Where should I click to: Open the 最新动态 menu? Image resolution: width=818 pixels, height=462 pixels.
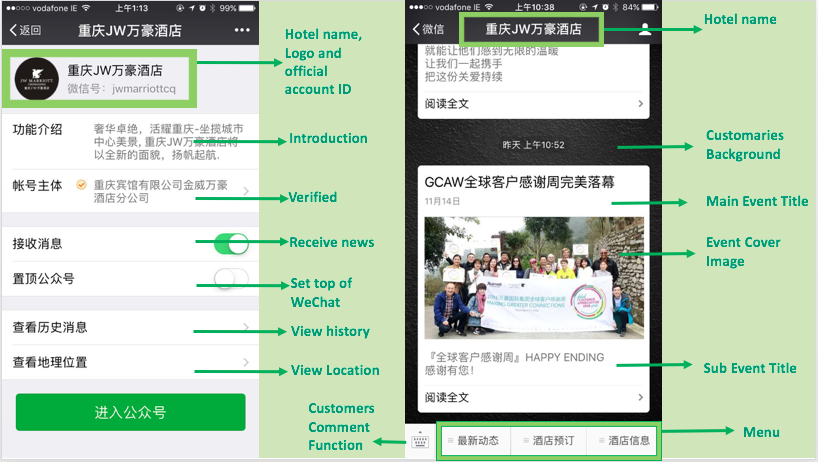pos(474,440)
